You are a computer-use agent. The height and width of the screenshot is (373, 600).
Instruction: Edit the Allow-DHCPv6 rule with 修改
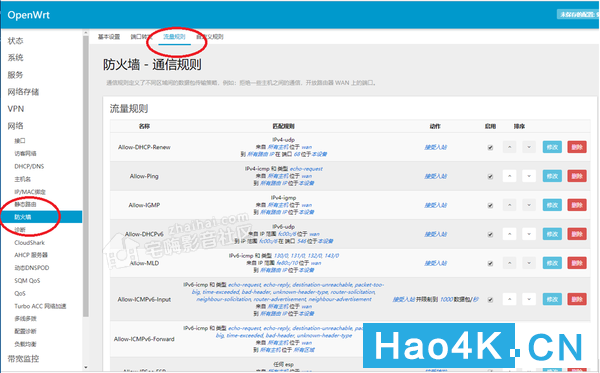tap(552, 234)
